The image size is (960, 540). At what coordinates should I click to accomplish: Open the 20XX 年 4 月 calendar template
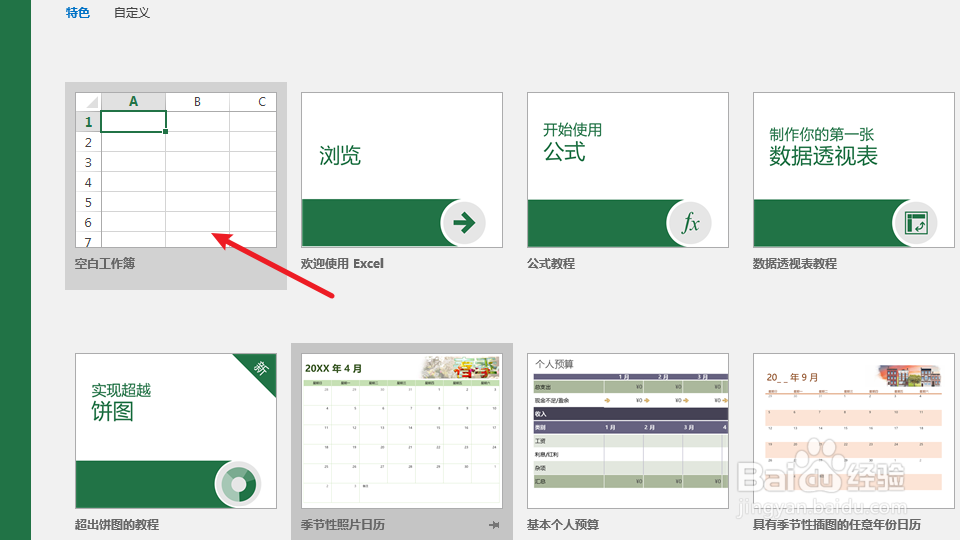pyautogui.click(x=402, y=430)
